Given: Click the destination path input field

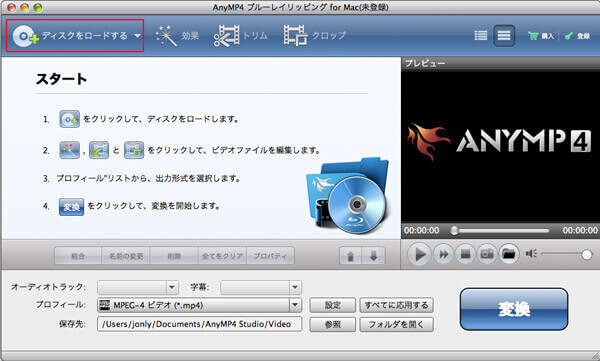Looking at the screenshot, I should click(199, 324).
